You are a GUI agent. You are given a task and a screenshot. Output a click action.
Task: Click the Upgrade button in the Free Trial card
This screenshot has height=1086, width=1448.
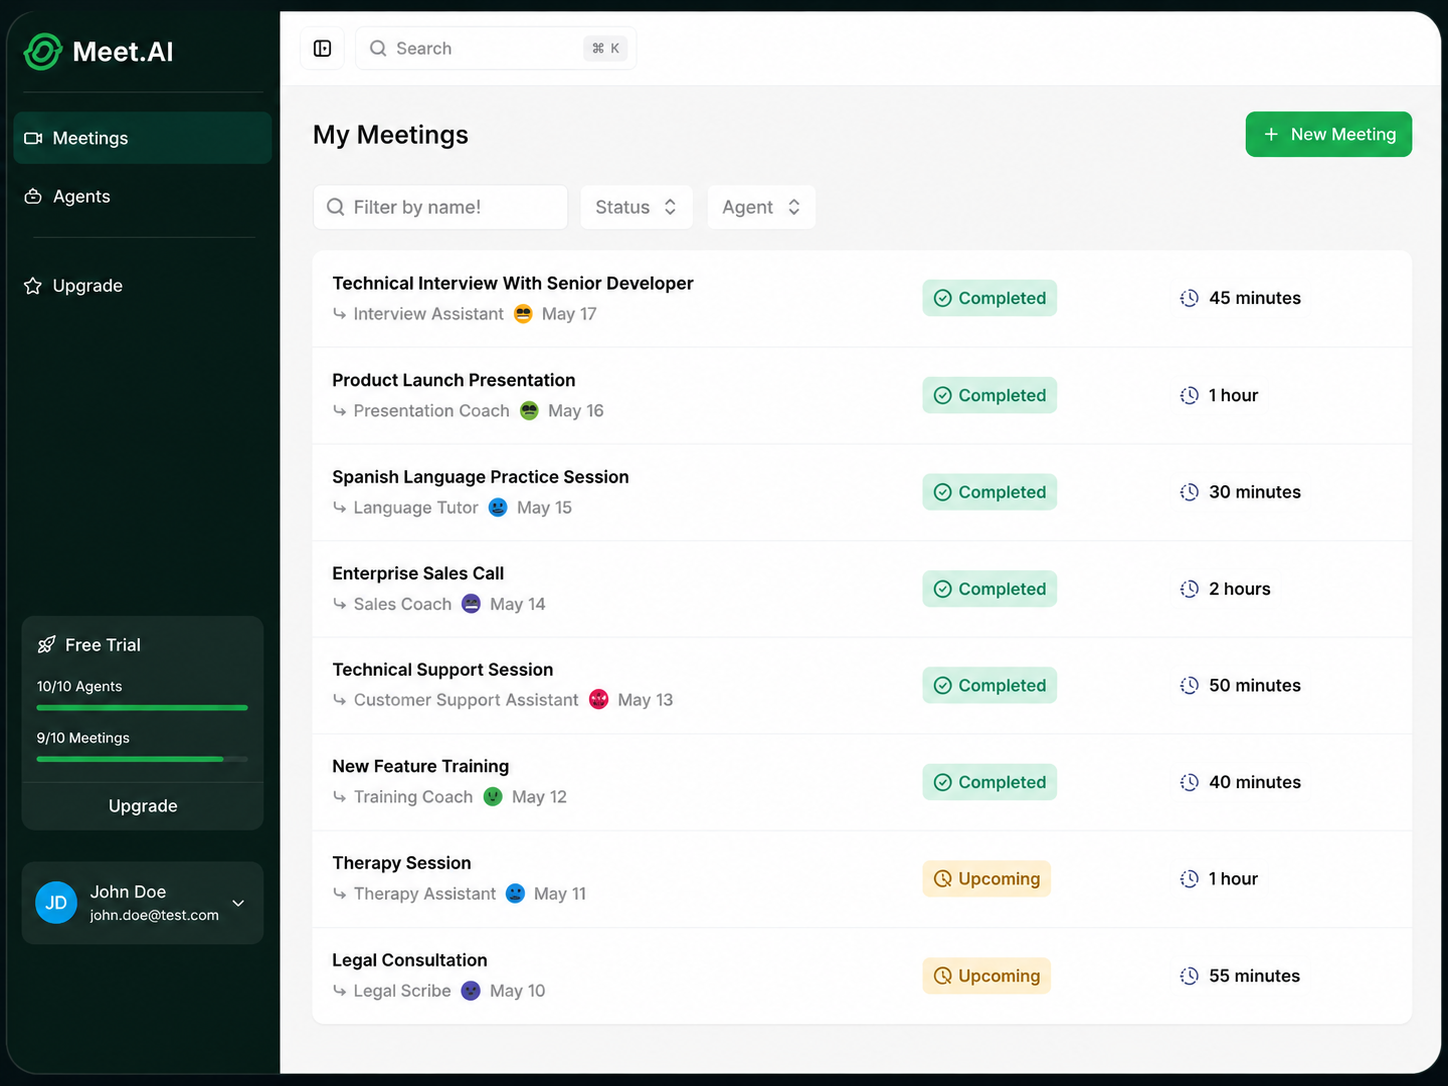(x=143, y=806)
